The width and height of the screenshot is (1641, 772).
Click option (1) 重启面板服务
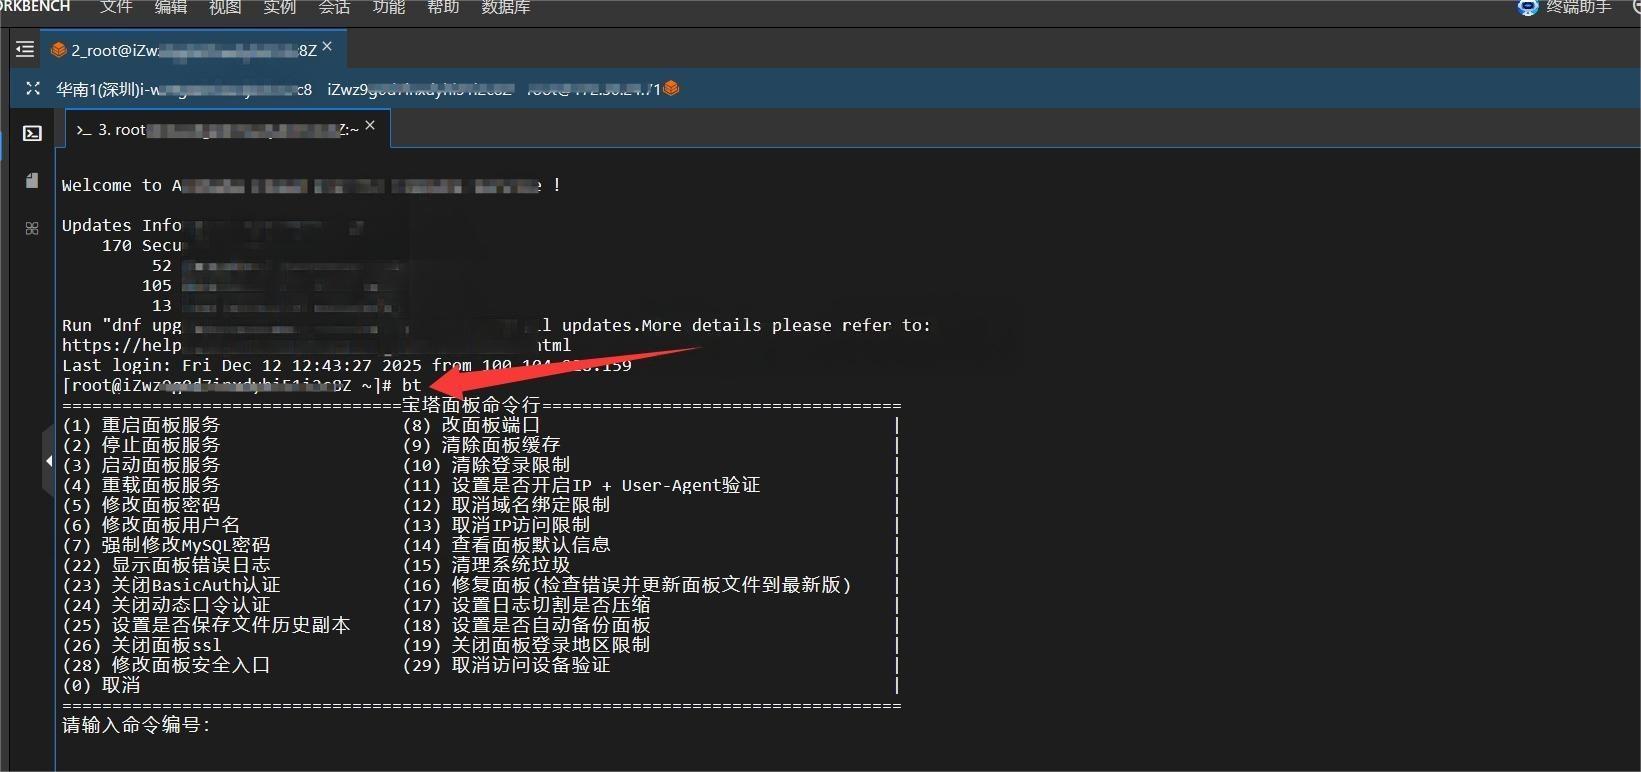(141, 425)
